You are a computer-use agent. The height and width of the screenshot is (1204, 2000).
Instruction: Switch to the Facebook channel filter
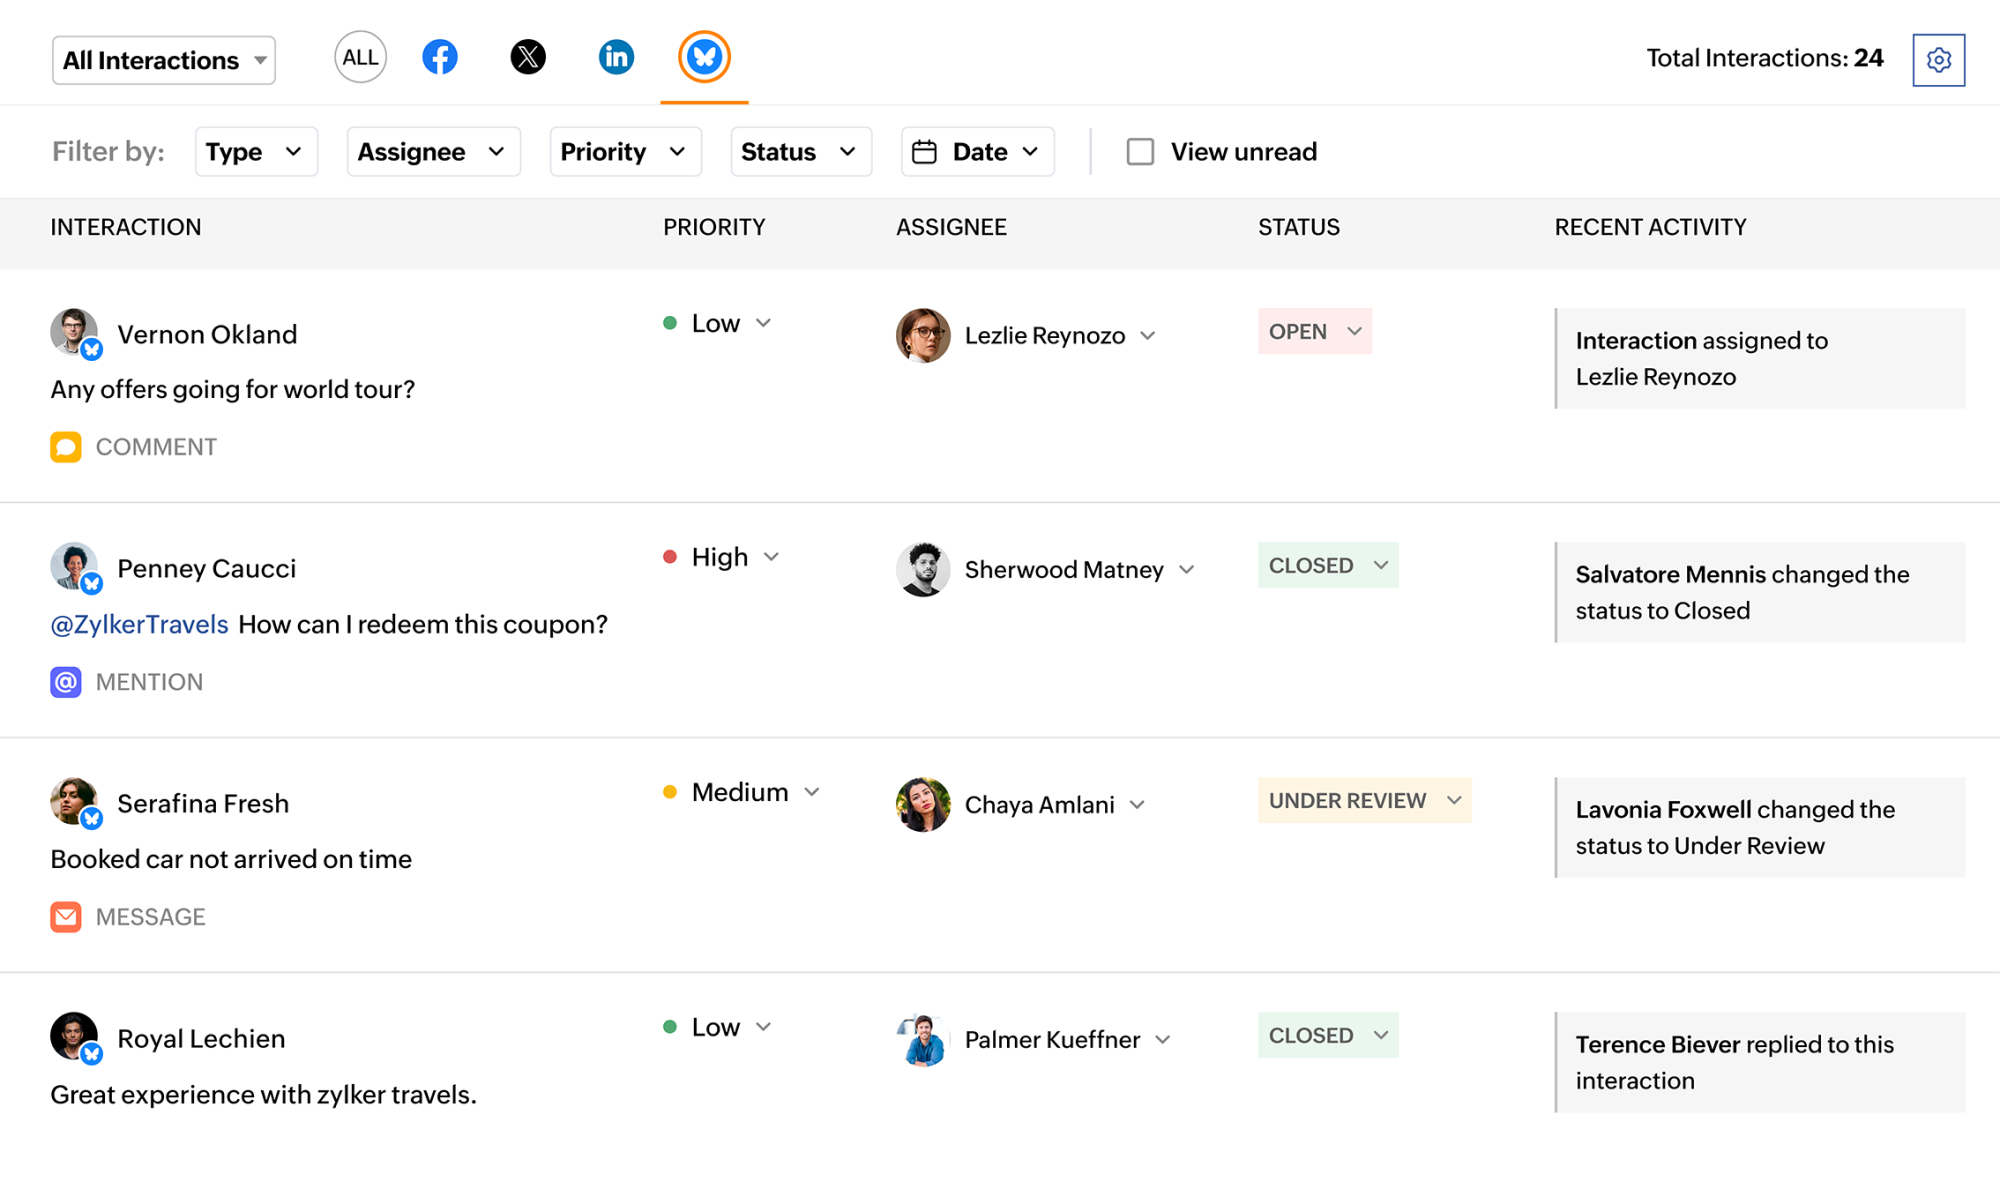point(440,57)
